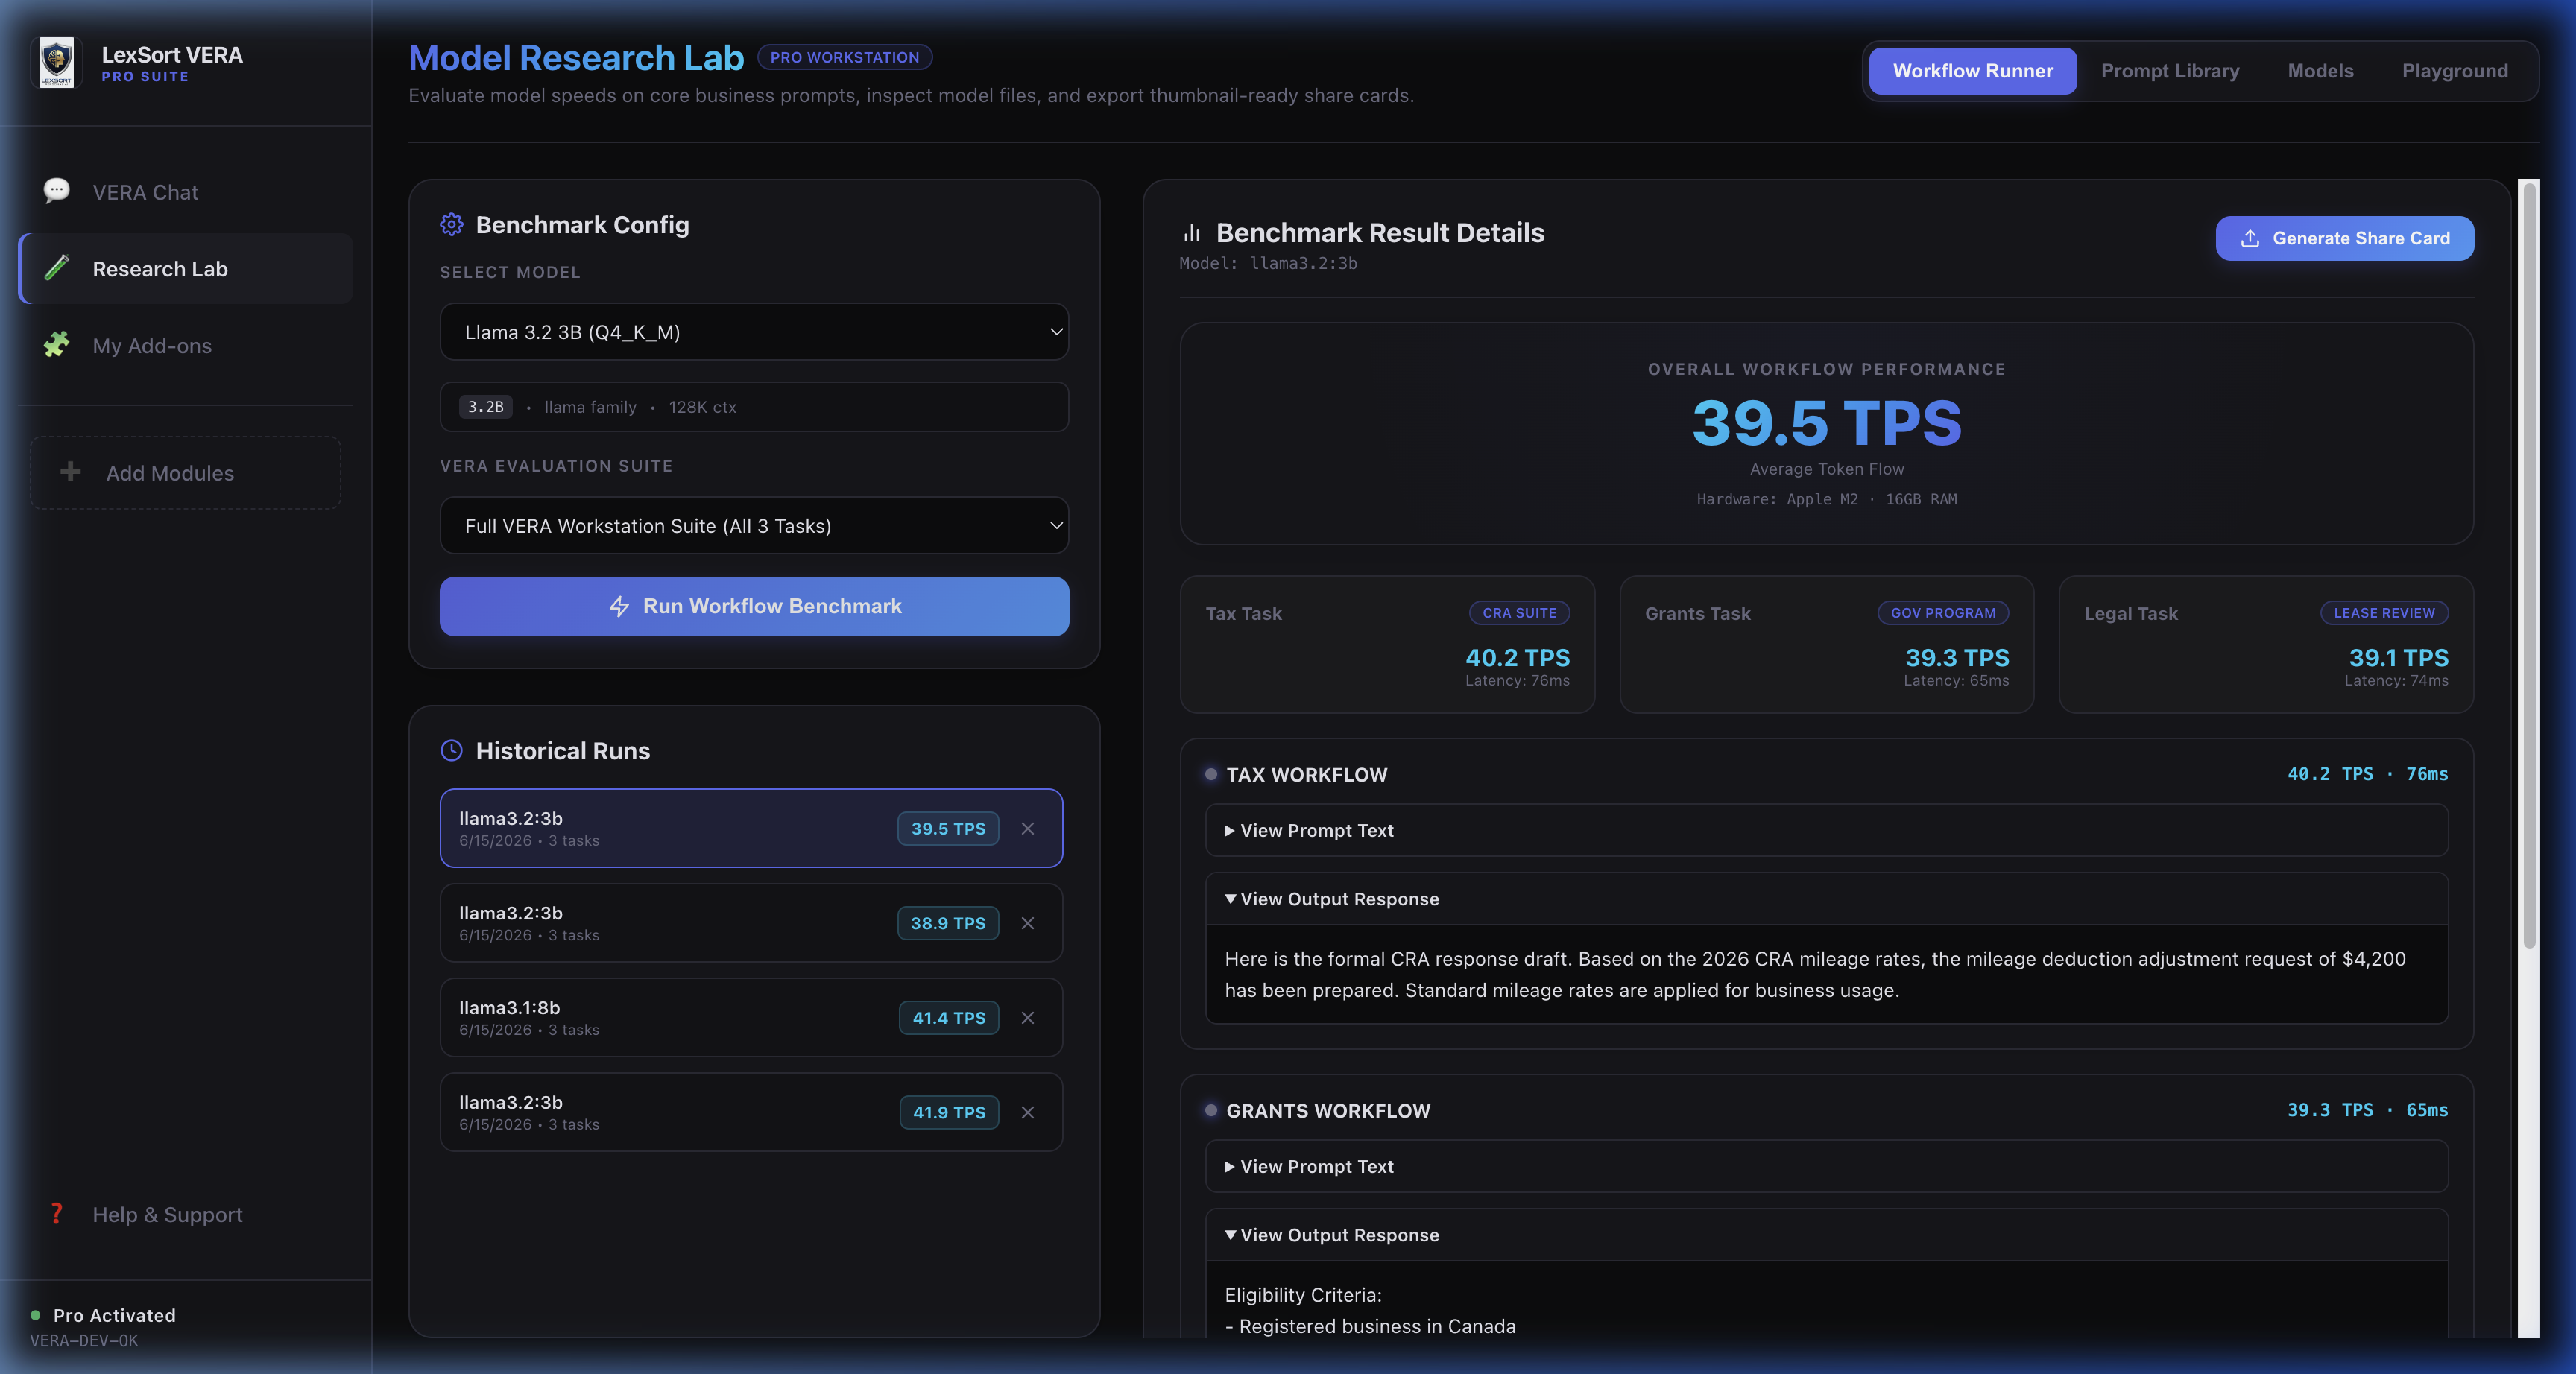Click the 40.2 TPS · 76ms Tax Workflow stat

2367,774
